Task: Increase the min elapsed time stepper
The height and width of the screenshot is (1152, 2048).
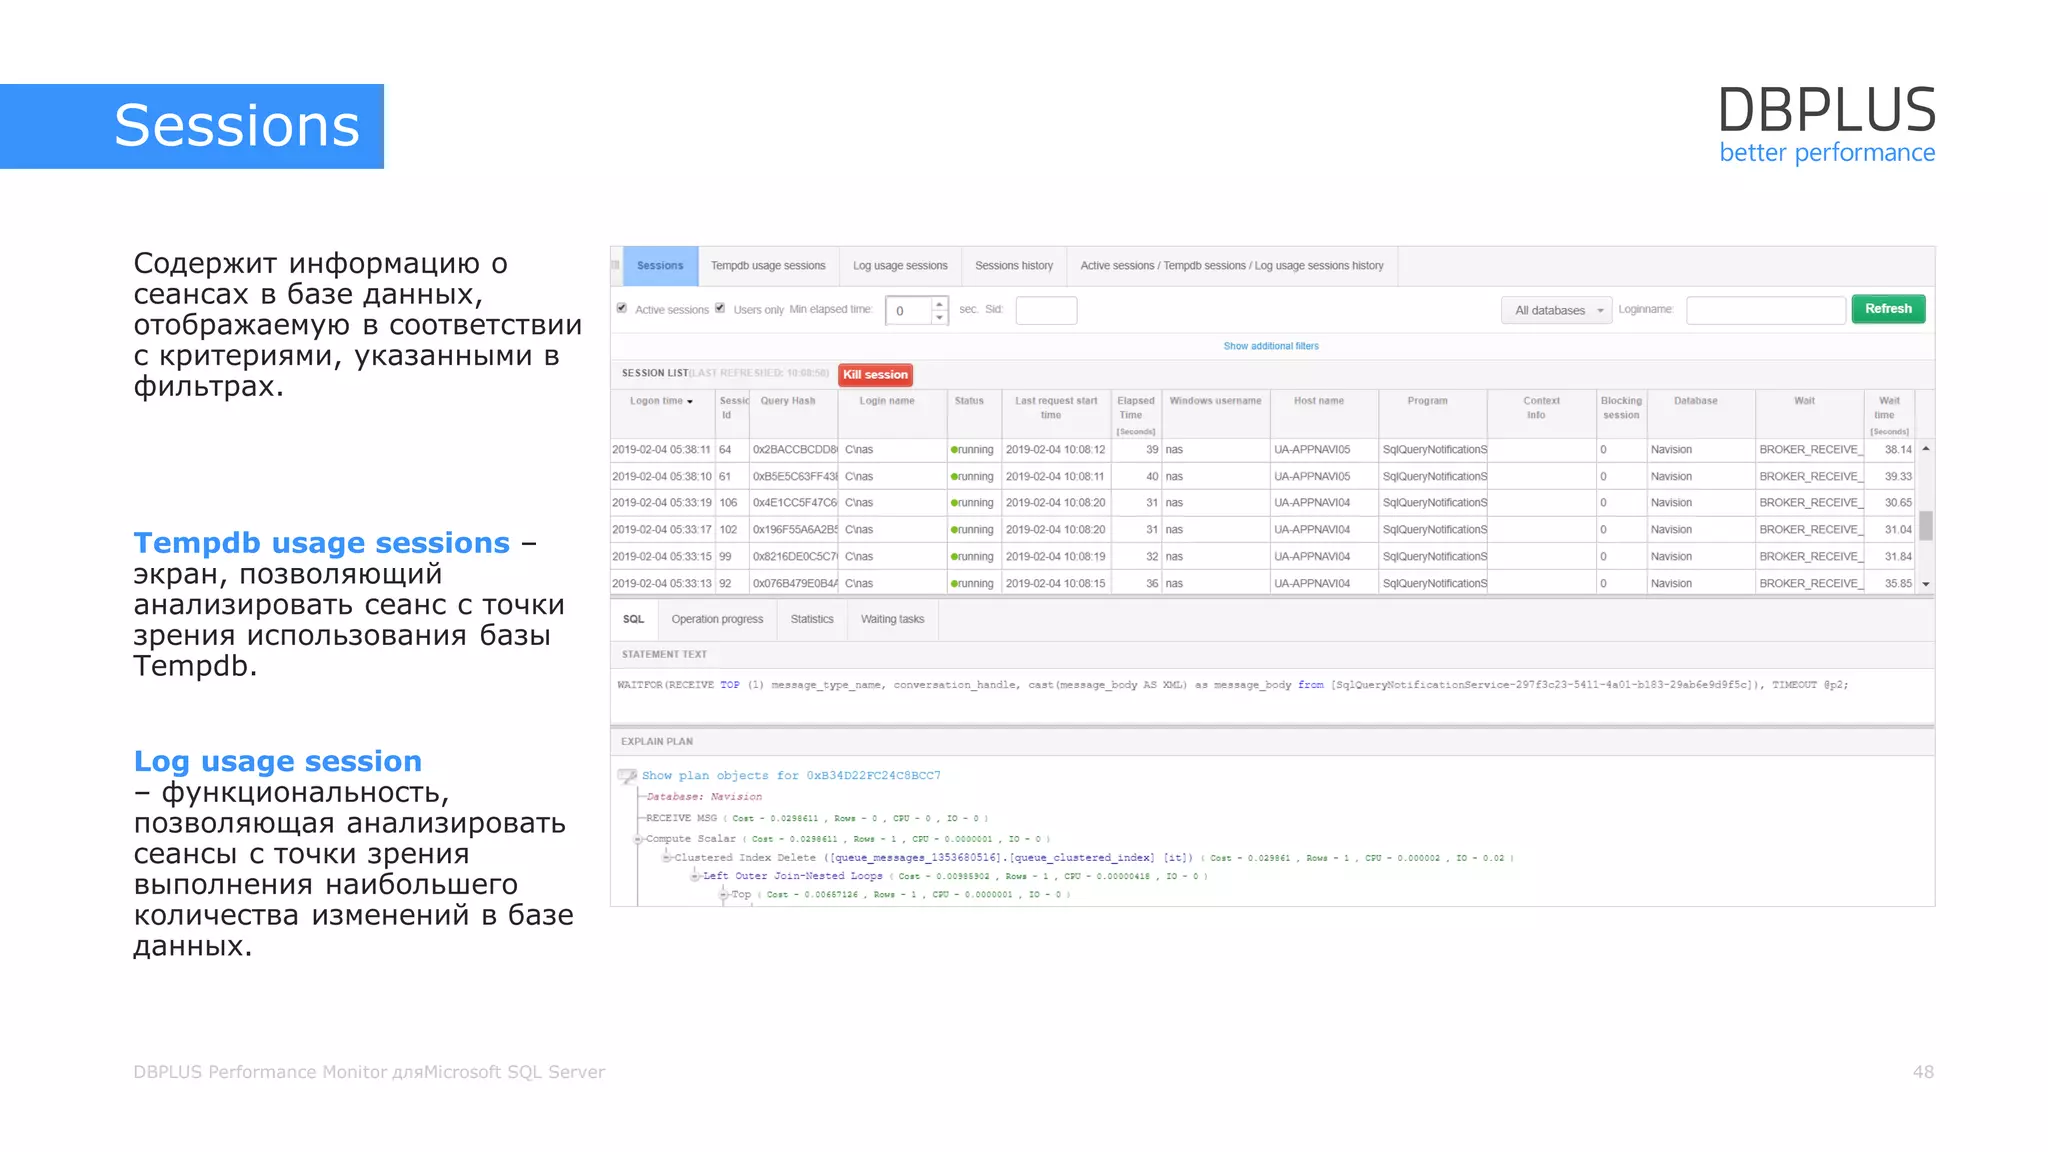Action: 939,304
